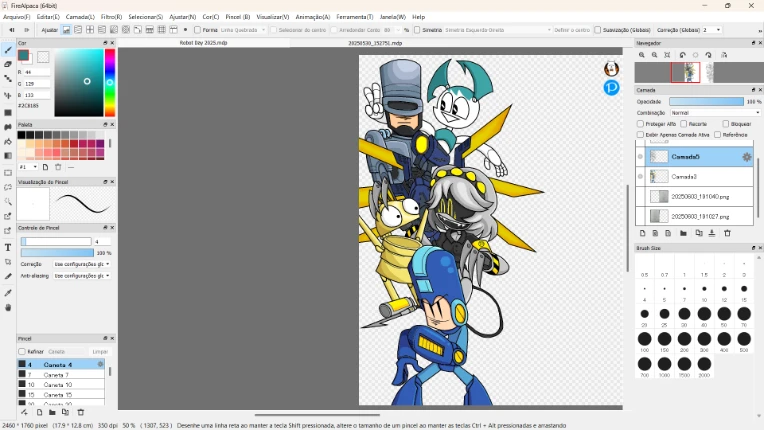Image resolution: width=764 pixels, height=430 pixels.
Task: Select the Lasso selection tool
Action: click(x=8, y=187)
